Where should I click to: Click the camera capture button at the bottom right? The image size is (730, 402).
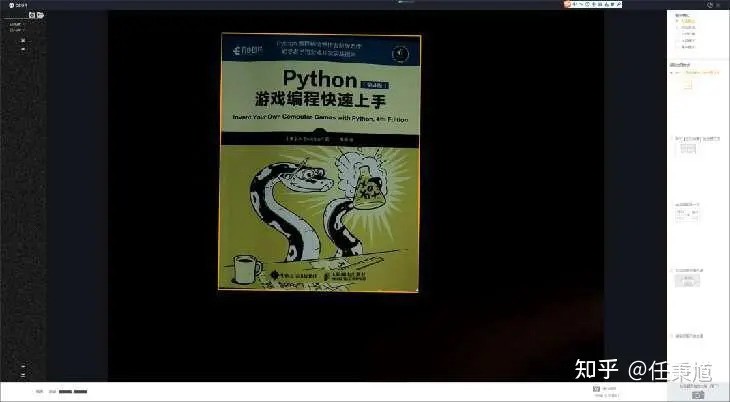point(698,395)
